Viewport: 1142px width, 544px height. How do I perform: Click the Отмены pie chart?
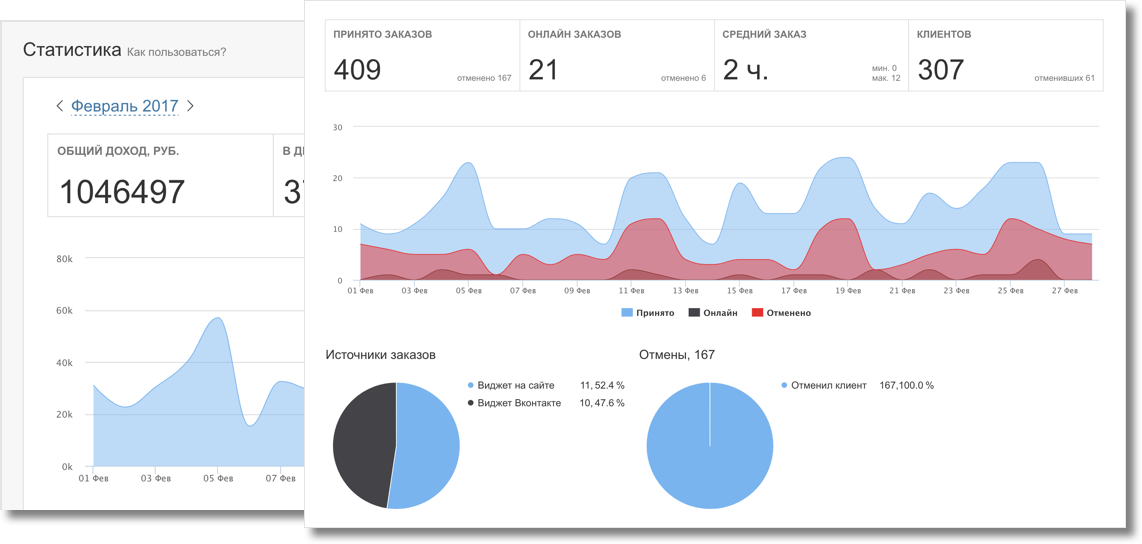coord(710,446)
